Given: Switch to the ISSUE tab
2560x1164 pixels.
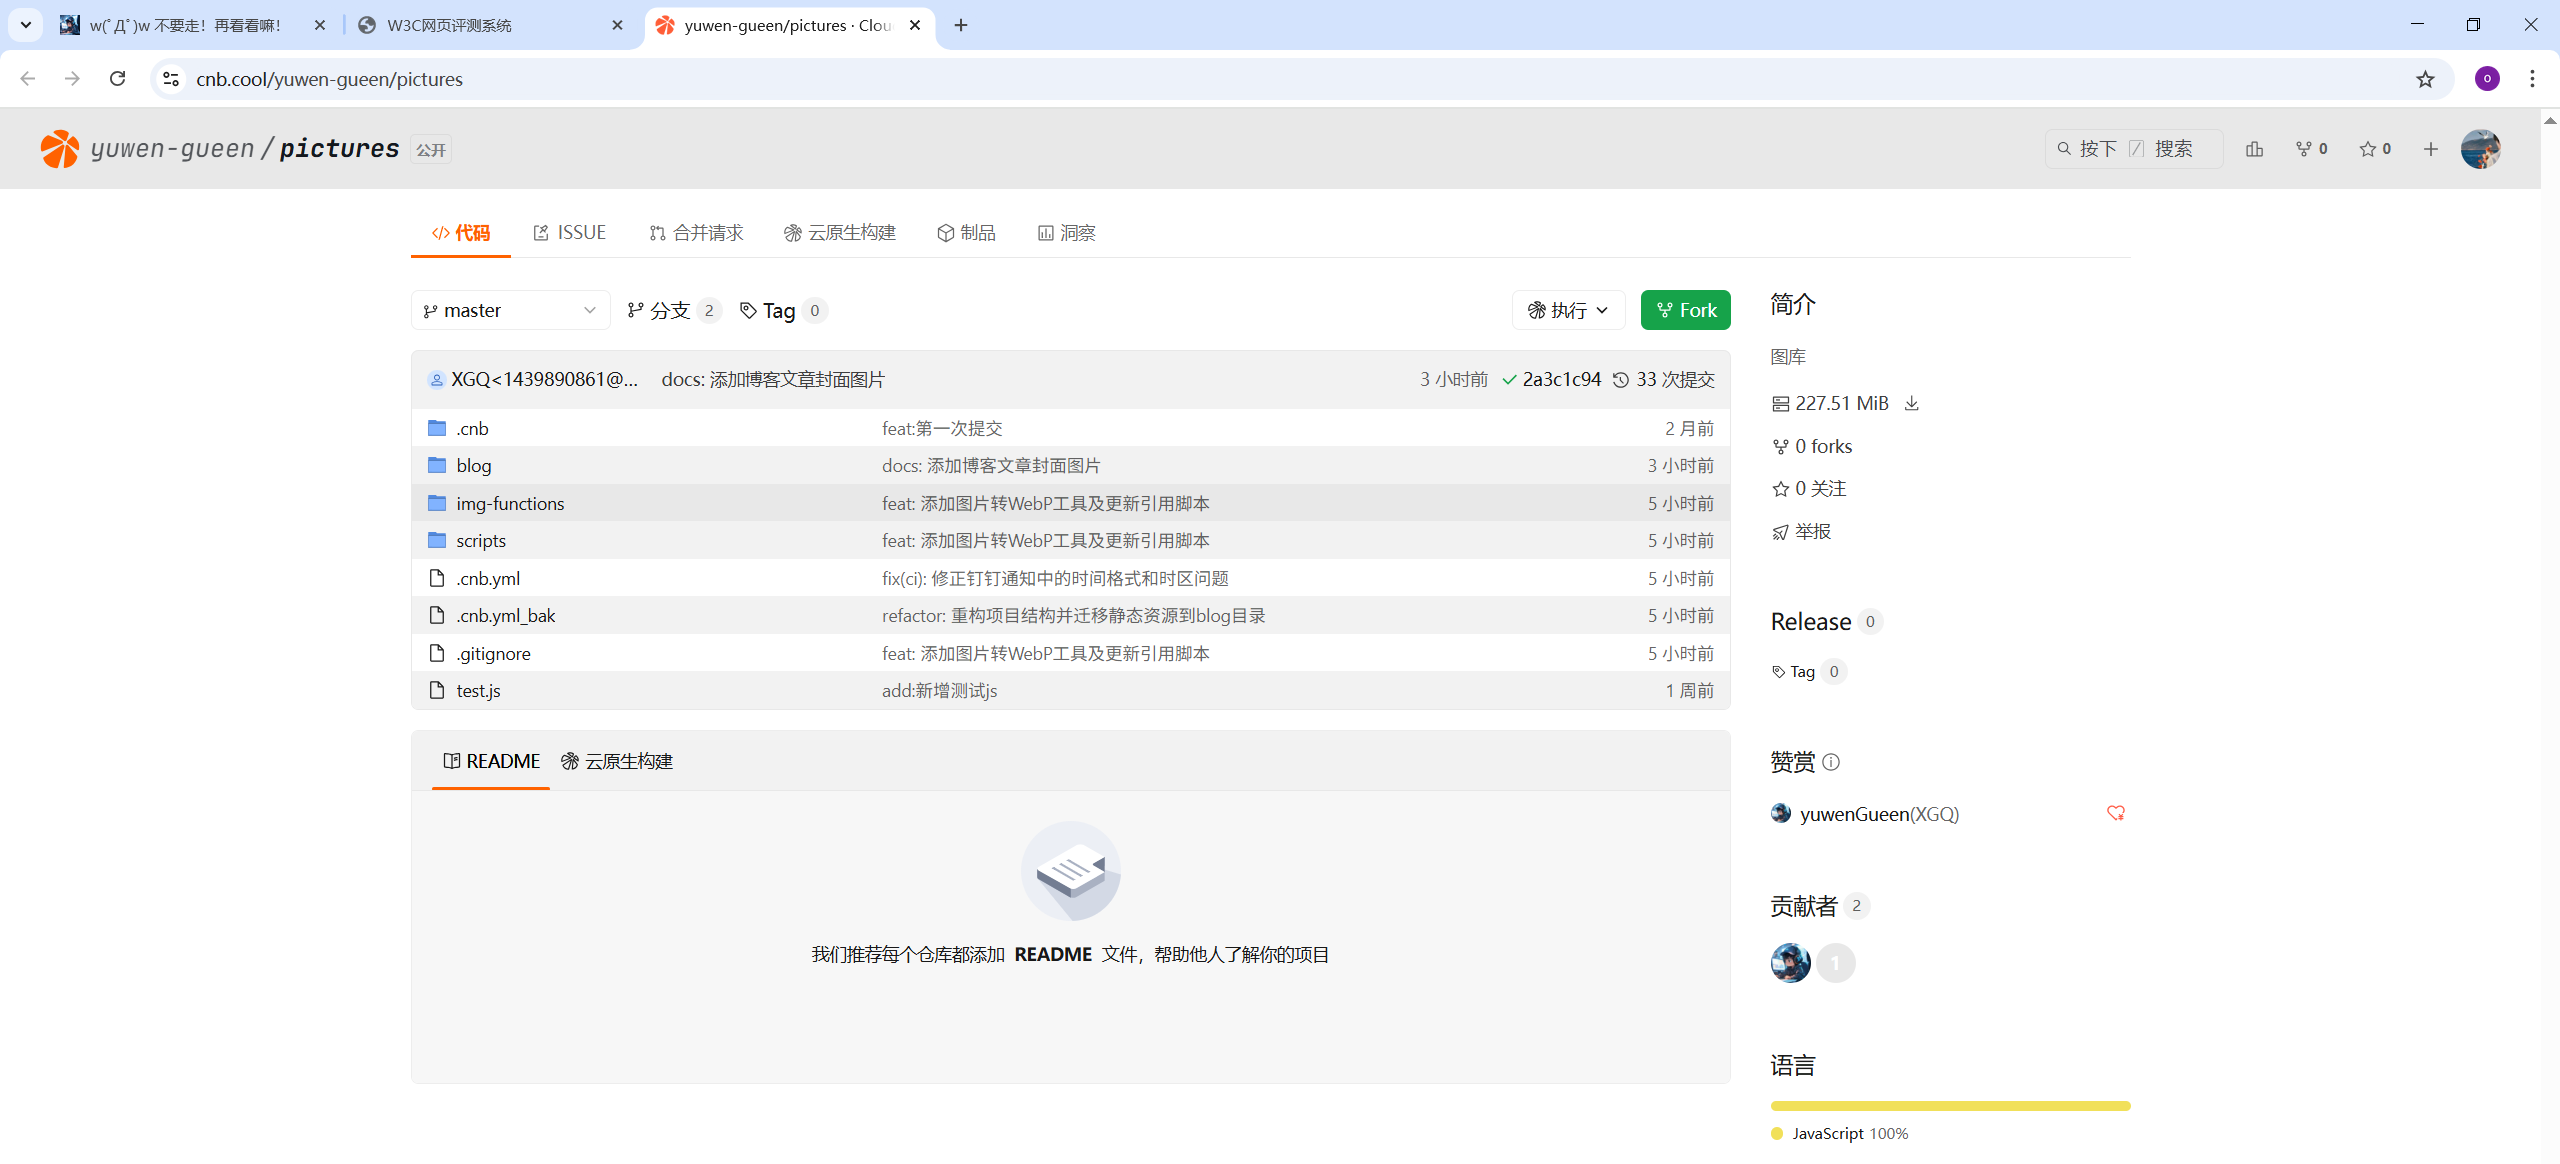Looking at the screenshot, I should click(570, 233).
